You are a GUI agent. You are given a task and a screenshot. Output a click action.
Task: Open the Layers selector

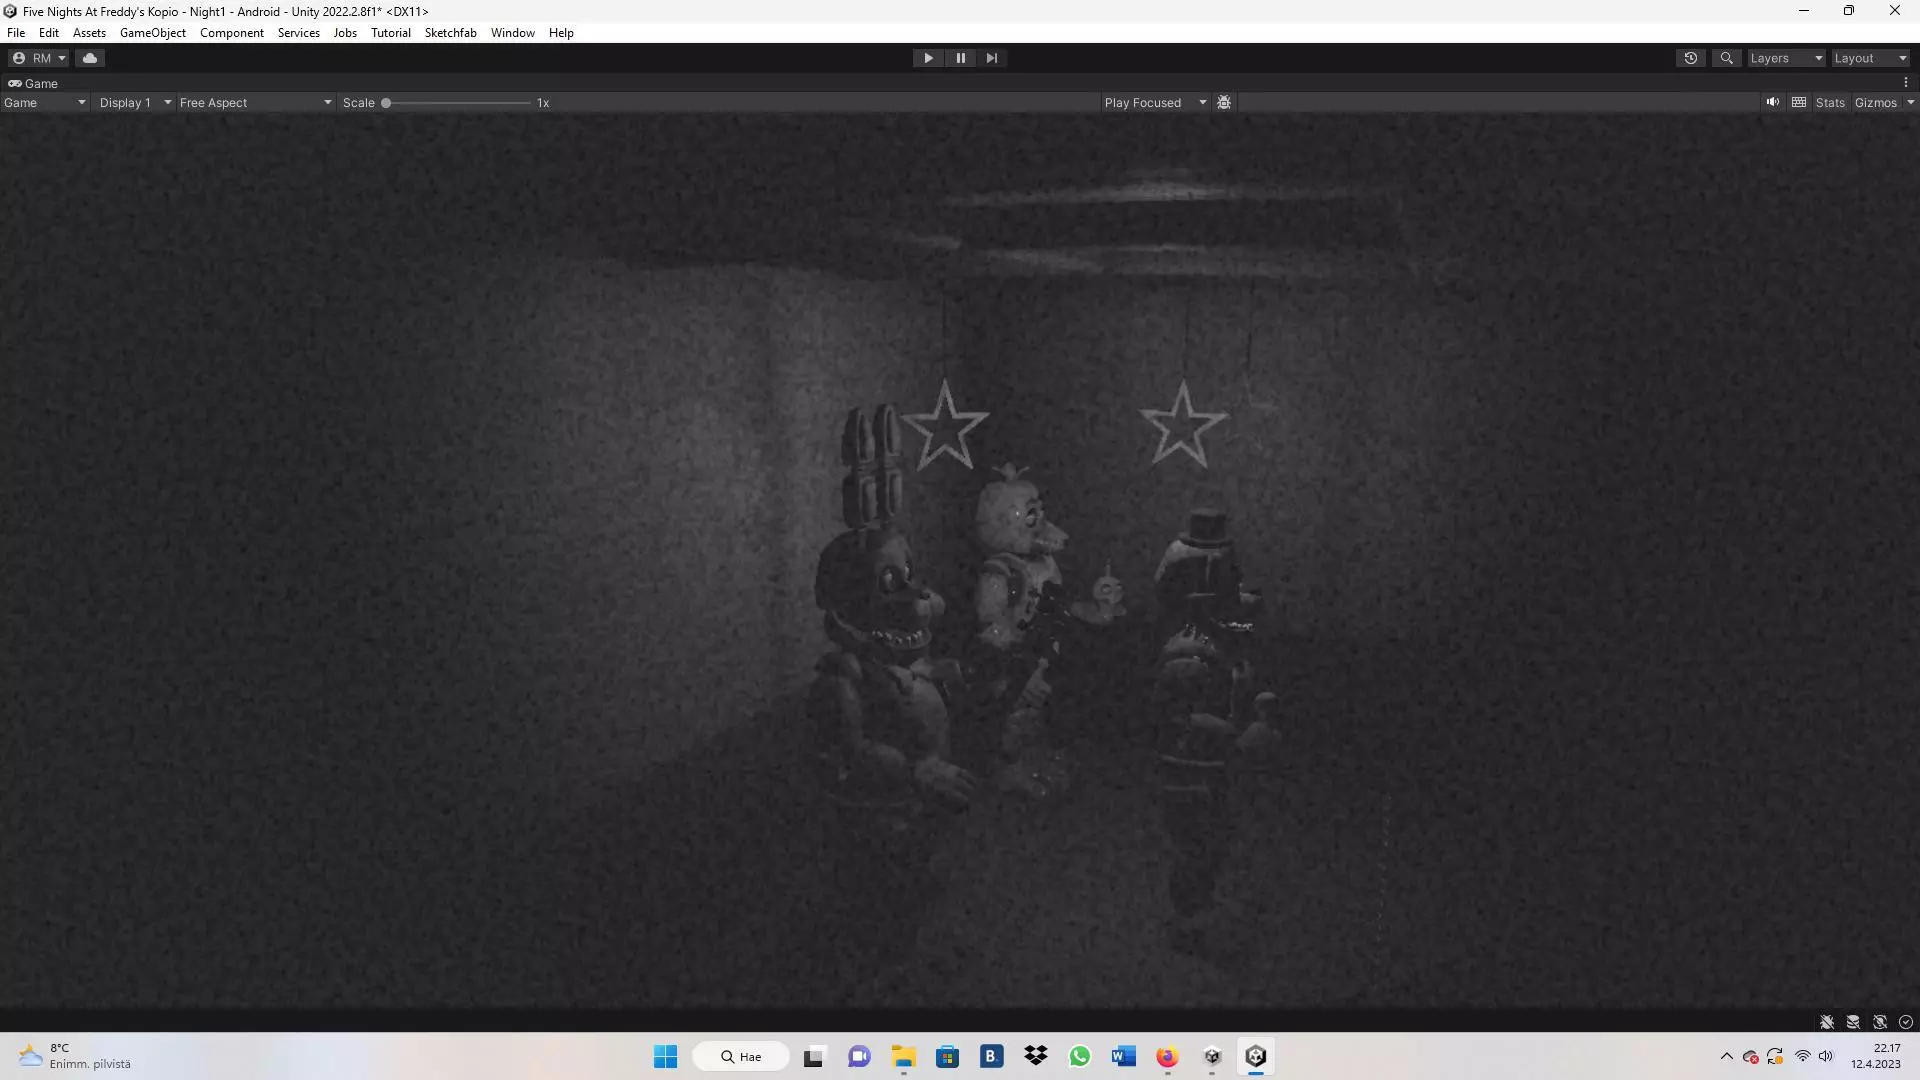tap(1786, 57)
